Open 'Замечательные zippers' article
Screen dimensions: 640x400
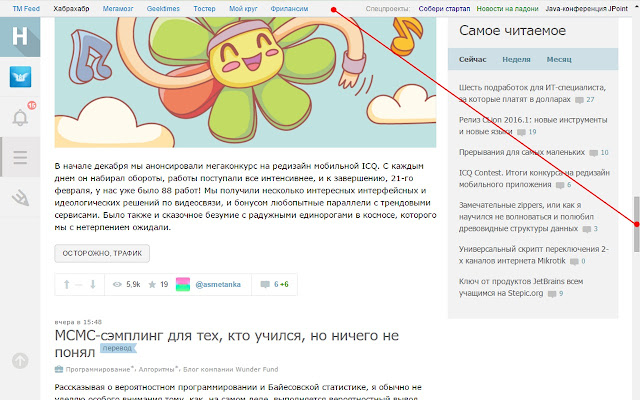click(526, 217)
